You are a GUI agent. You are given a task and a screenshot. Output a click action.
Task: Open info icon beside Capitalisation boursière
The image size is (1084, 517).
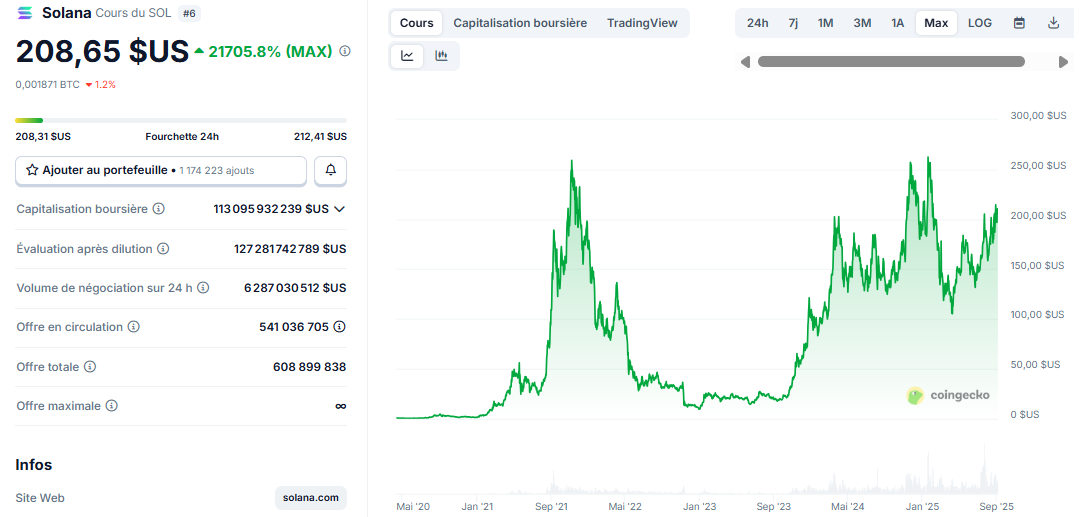[x=158, y=209]
